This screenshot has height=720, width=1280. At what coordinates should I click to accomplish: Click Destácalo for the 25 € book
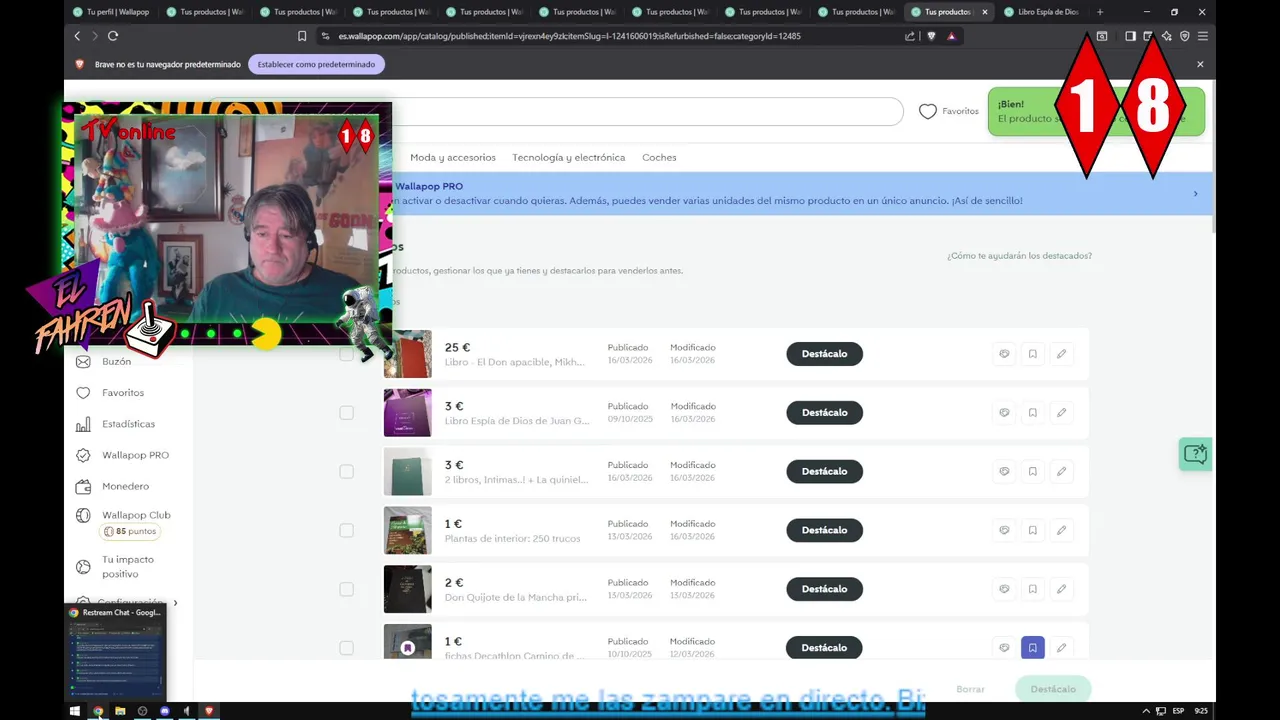(x=824, y=354)
